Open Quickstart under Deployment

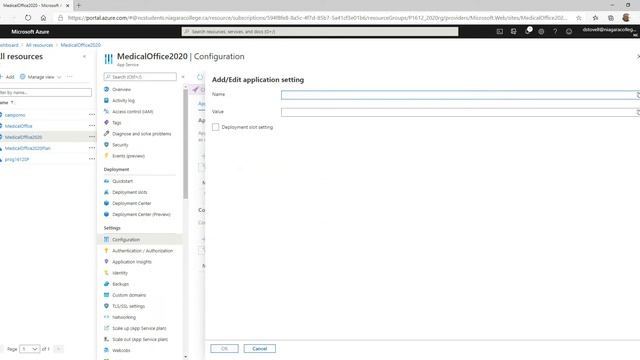(x=122, y=181)
